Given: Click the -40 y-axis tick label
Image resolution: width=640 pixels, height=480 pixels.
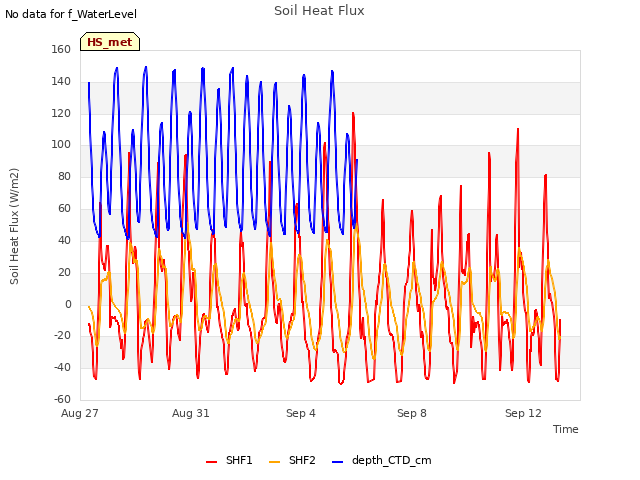Looking at the screenshot, I should [62, 367].
